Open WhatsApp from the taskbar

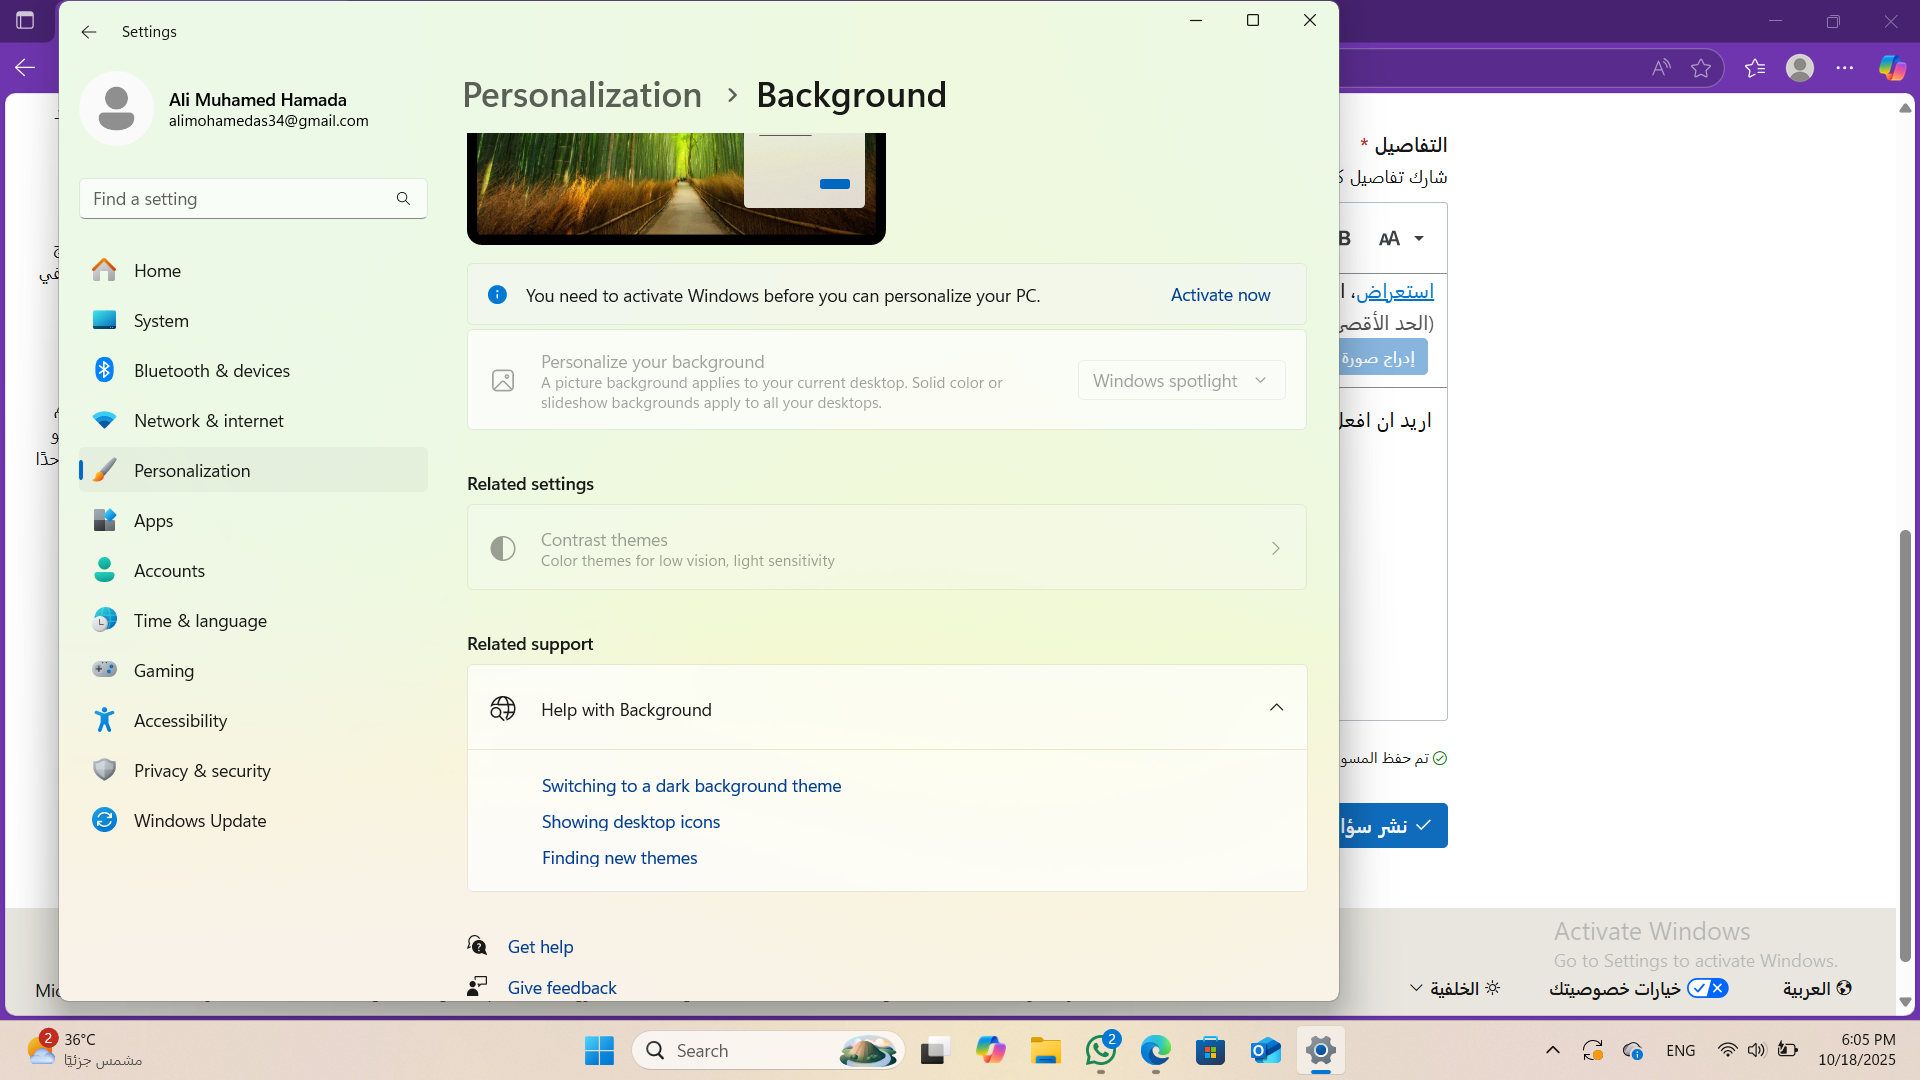coord(1101,1050)
